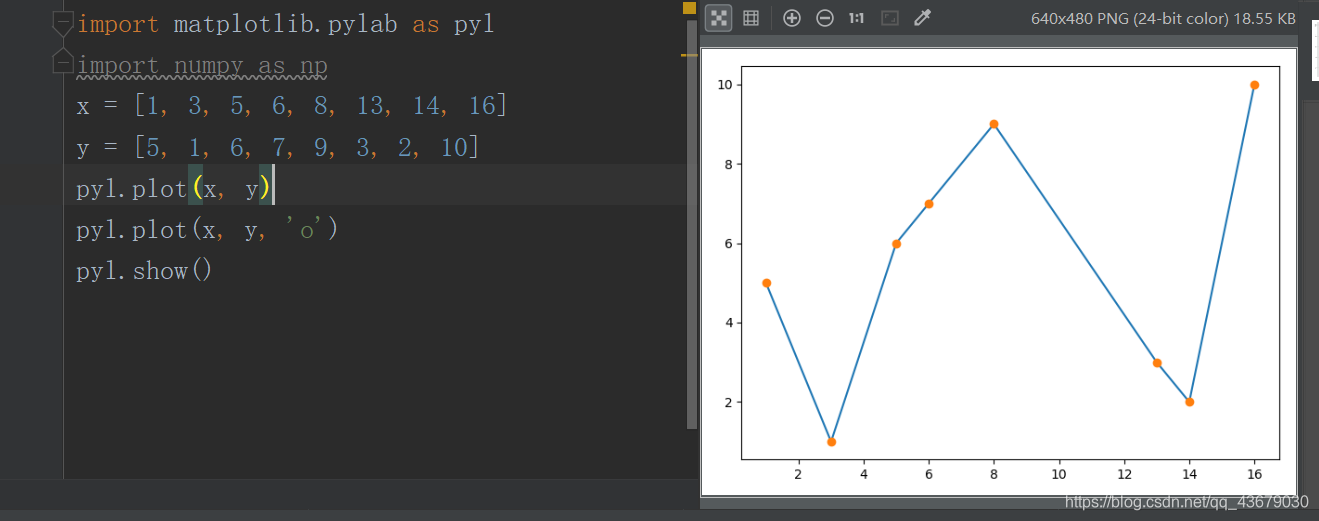Click the yellow warning stripe mark in the gutter

(x=689, y=55)
